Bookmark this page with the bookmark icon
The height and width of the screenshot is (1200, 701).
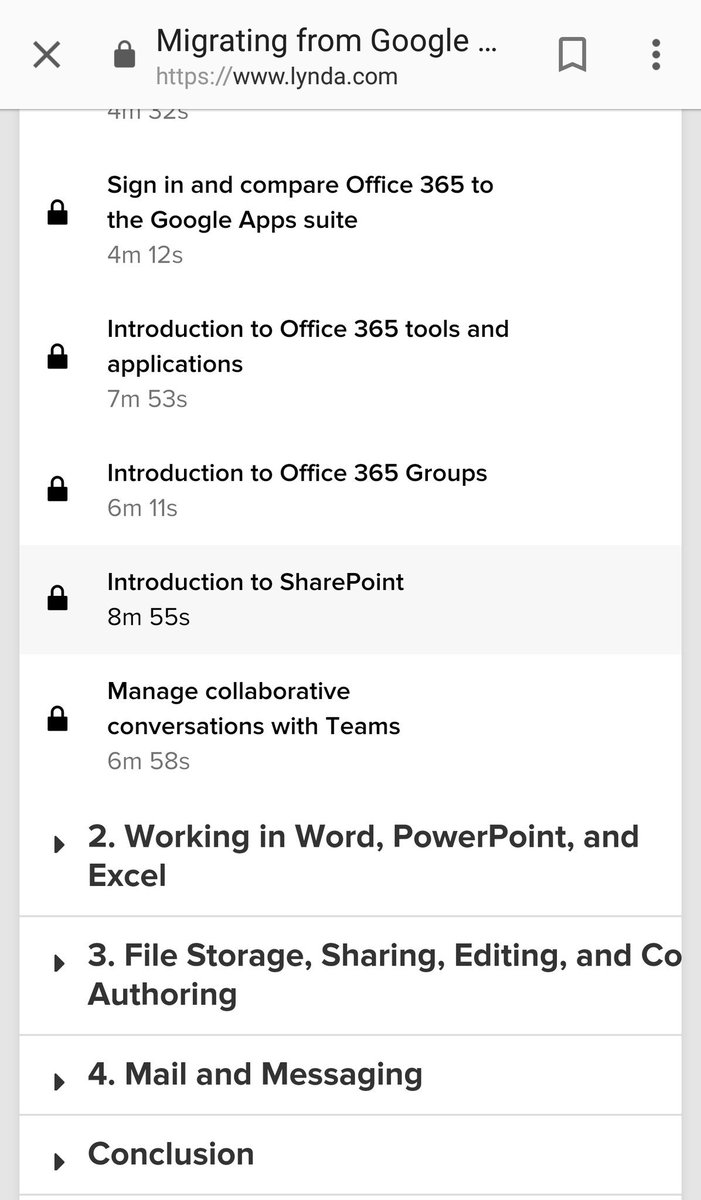point(571,55)
